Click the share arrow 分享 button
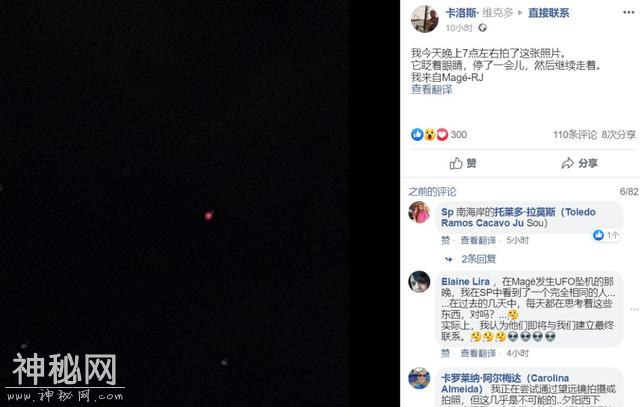The width and height of the screenshot is (640, 407). [579, 163]
